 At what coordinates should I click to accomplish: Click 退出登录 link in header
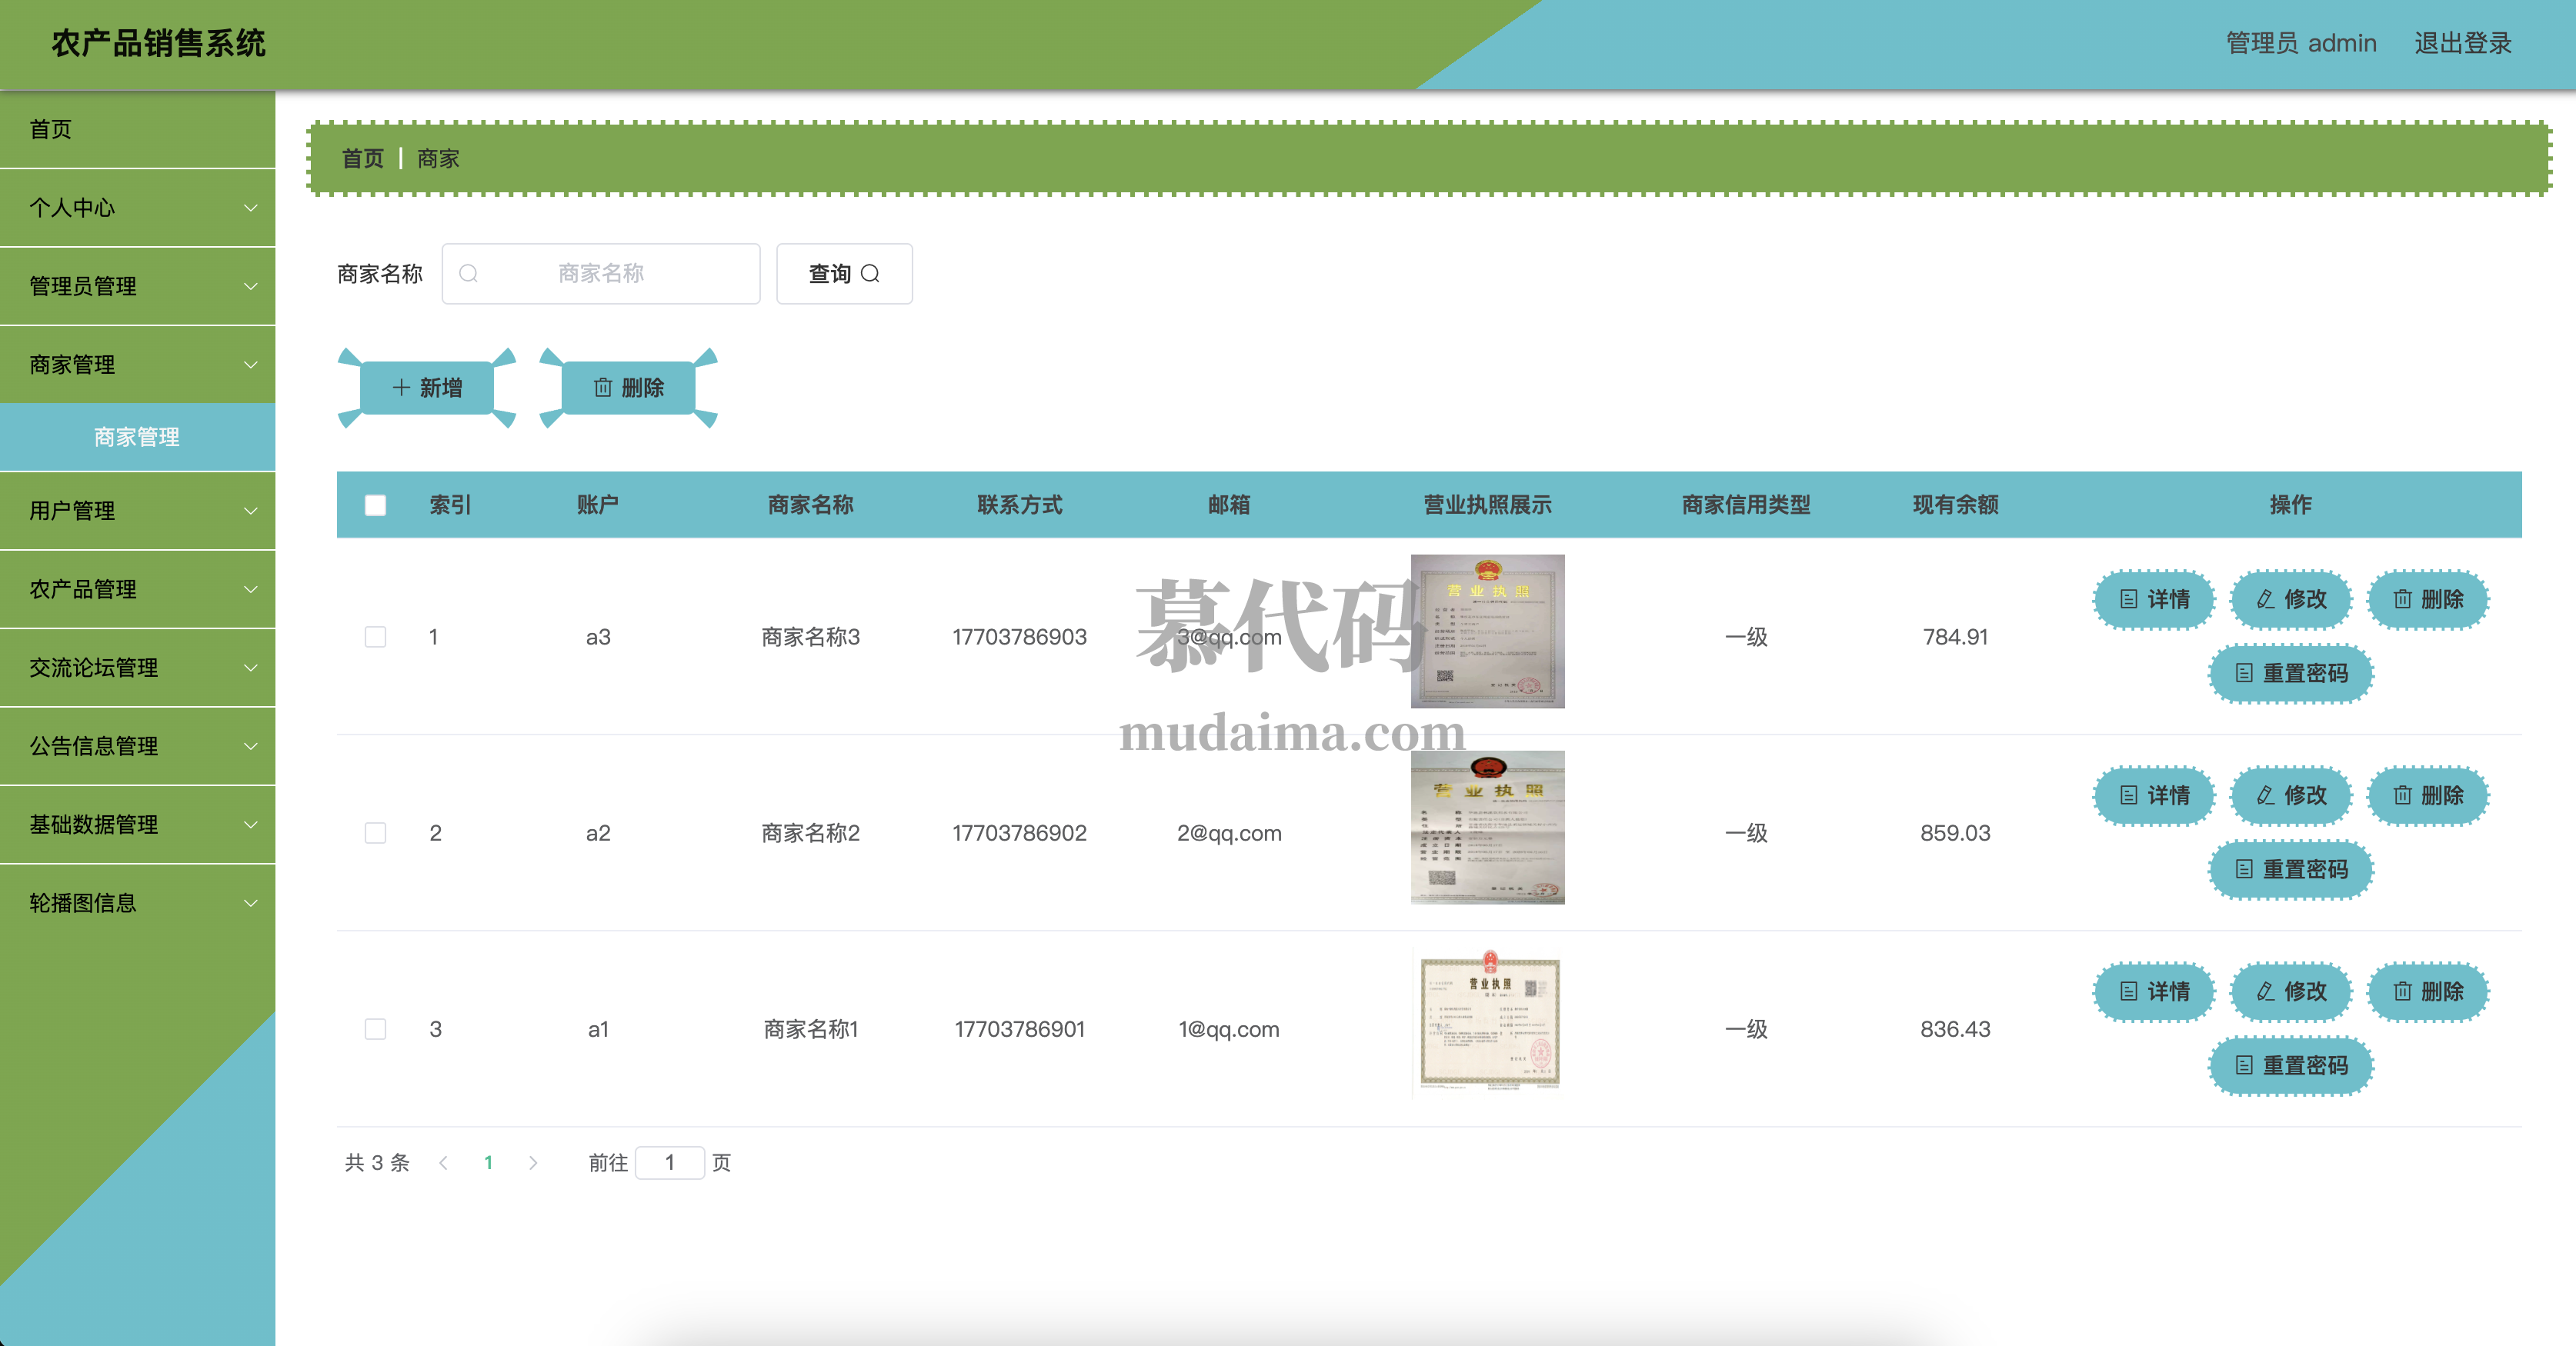pyautogui.click(x=2462, y=43)
